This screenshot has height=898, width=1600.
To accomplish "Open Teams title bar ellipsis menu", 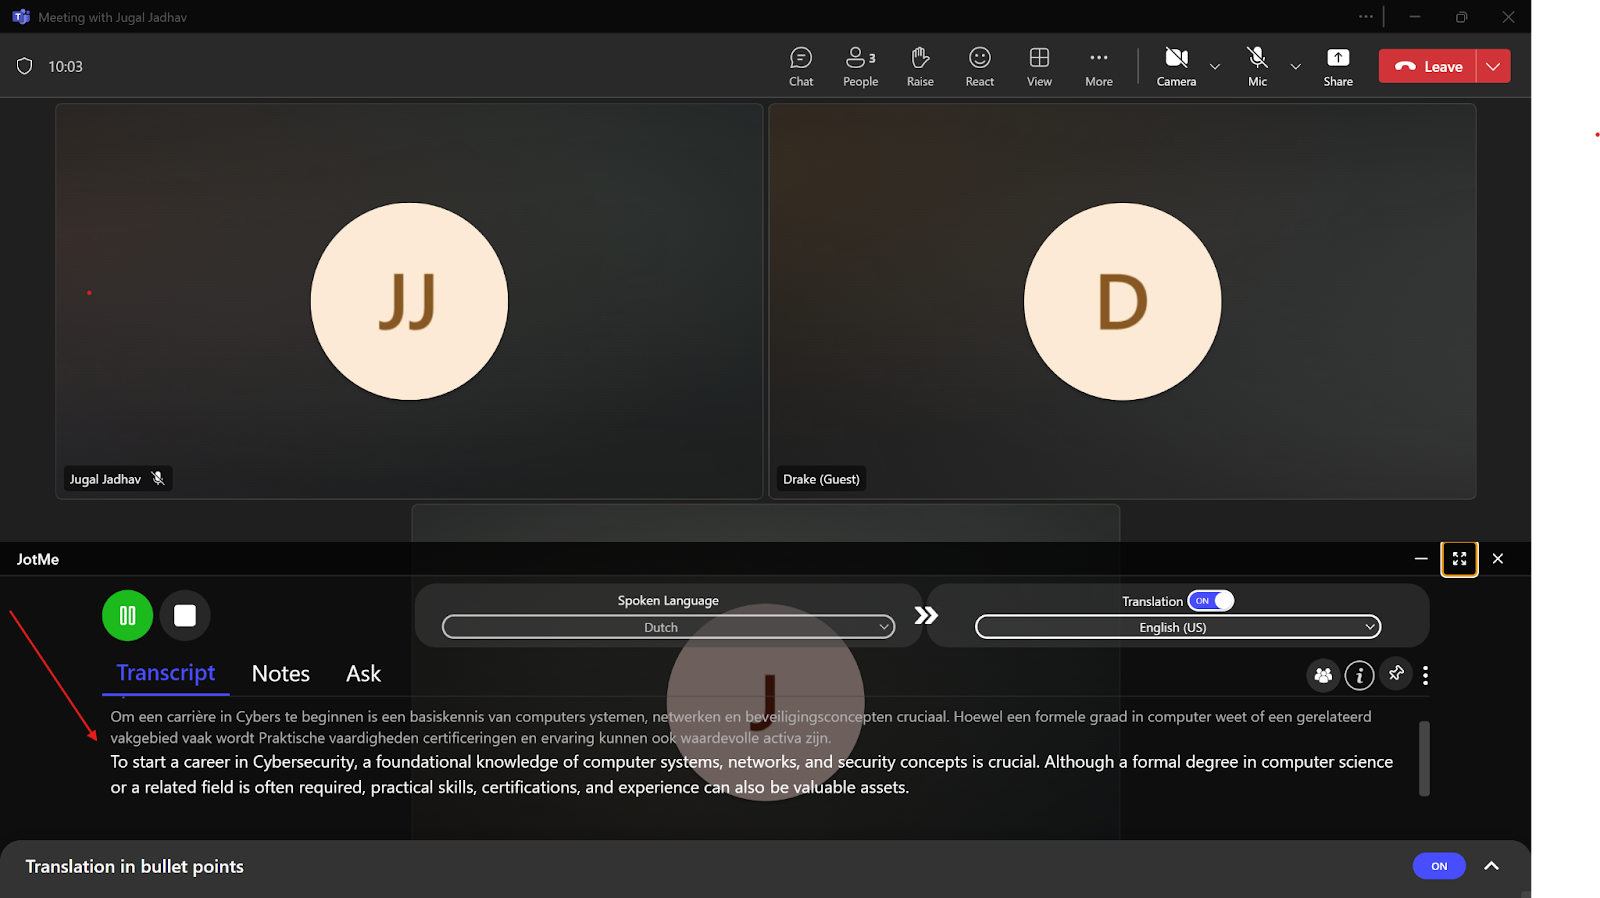I will click(1366, 16).
